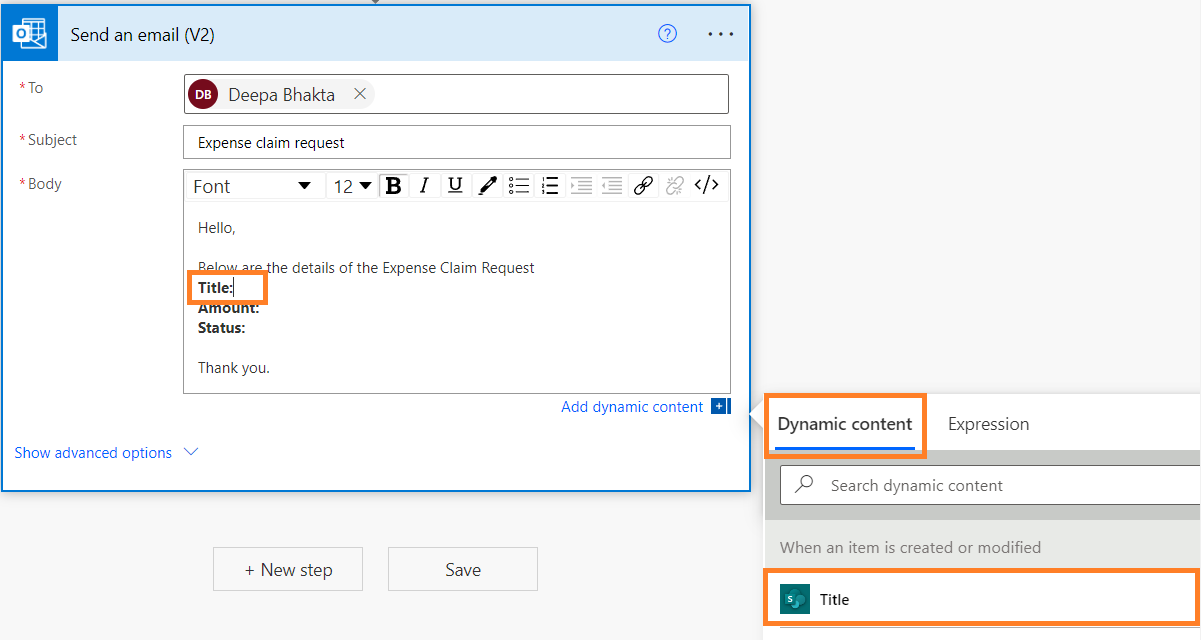This screenshot has height=640, width=1201.
Task: Open help for the Send an email action
Action: pyautogui.click(x=666, y=33)
